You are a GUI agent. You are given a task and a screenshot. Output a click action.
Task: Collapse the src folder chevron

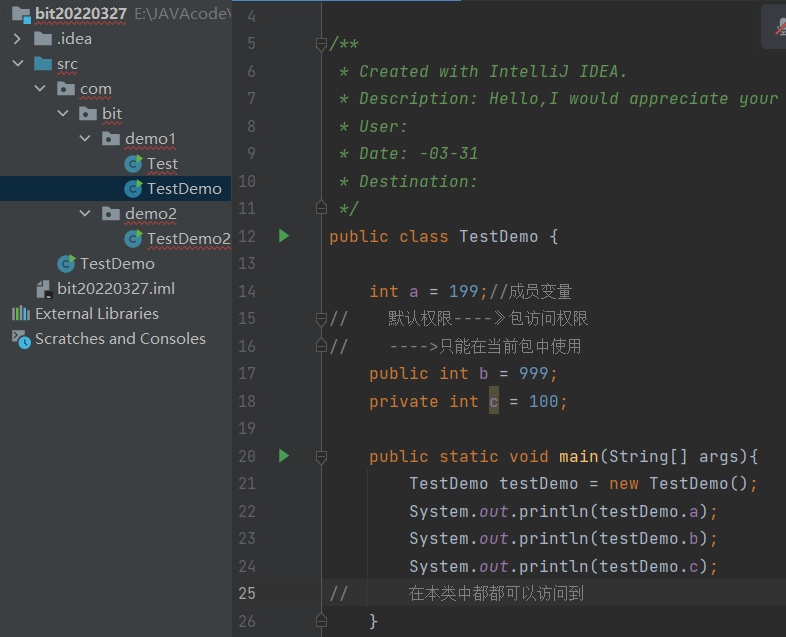tap(18, 64)
